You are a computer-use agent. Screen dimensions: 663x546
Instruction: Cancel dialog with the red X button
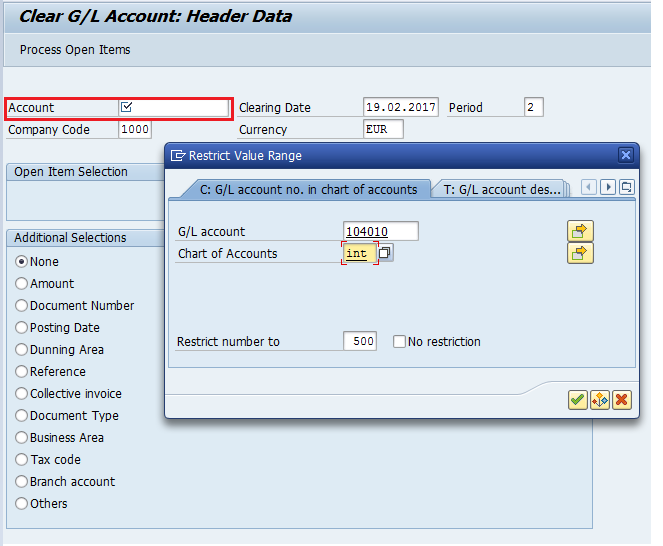(622, 400)
